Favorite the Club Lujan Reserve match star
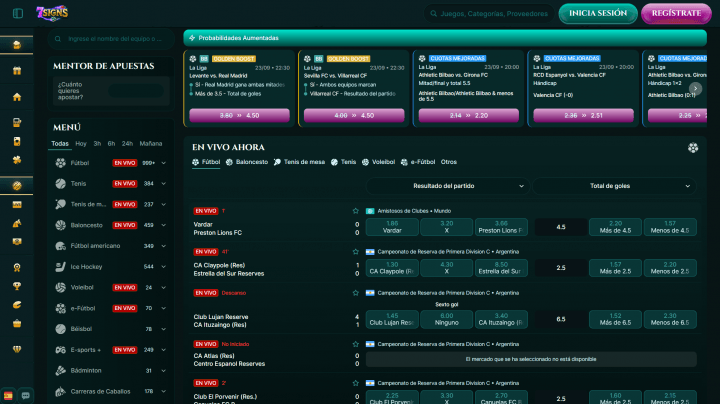The image size is (720, 404). 355,293
